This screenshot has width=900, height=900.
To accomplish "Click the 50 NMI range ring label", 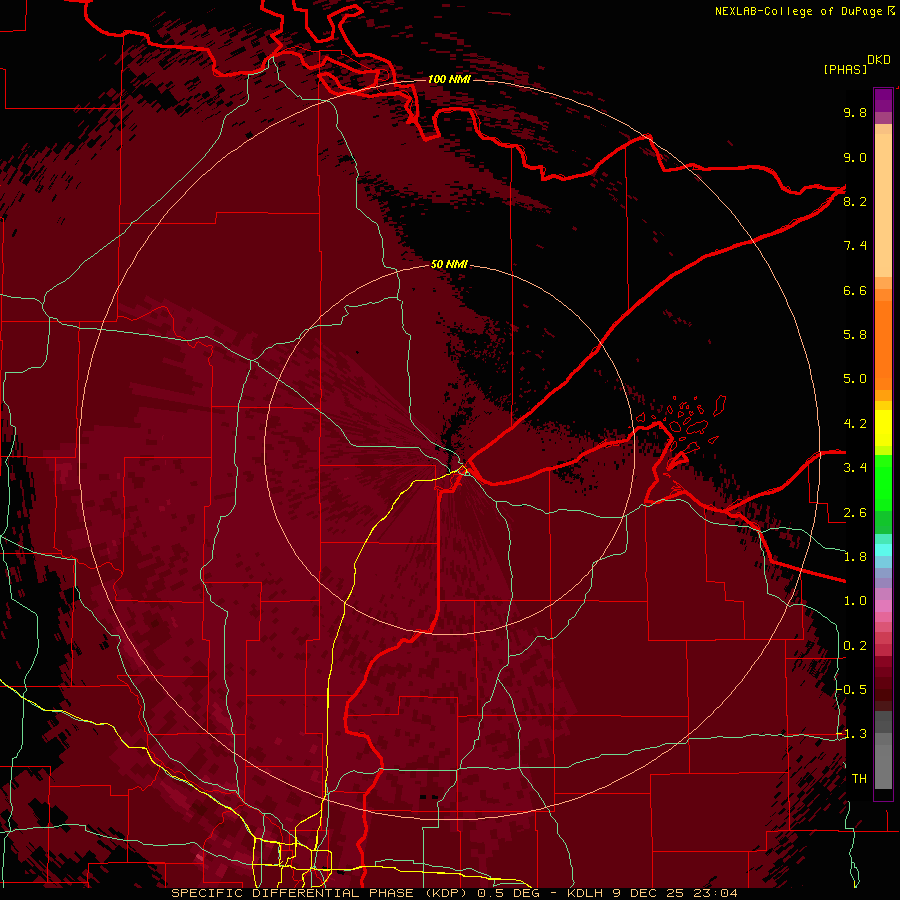I will tap(449, 264).
